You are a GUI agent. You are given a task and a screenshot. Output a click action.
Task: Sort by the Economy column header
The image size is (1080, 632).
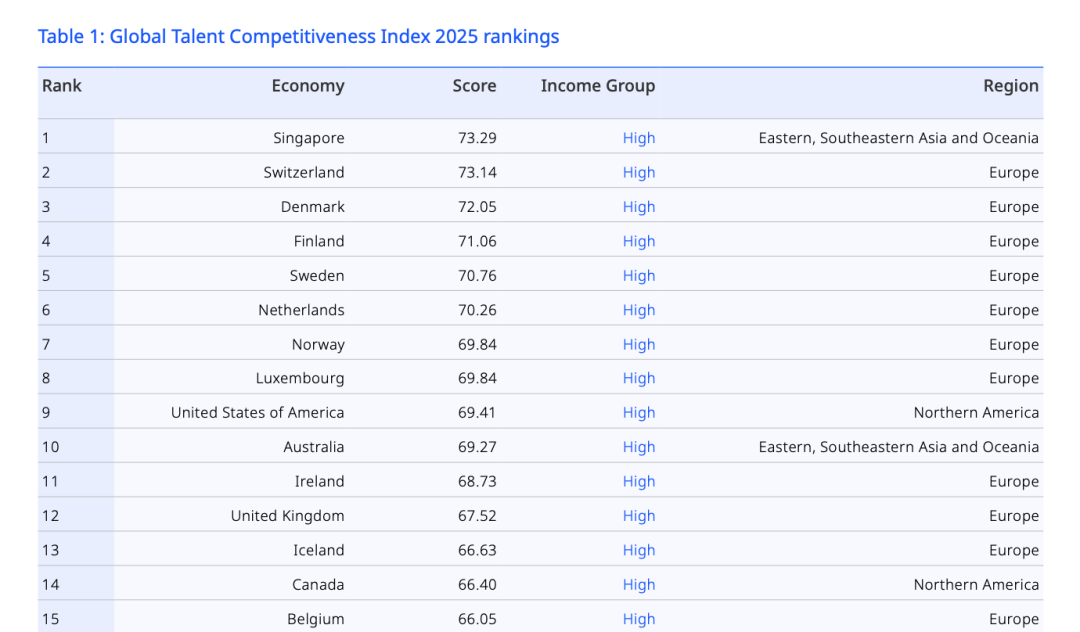(x=307, y=86)
